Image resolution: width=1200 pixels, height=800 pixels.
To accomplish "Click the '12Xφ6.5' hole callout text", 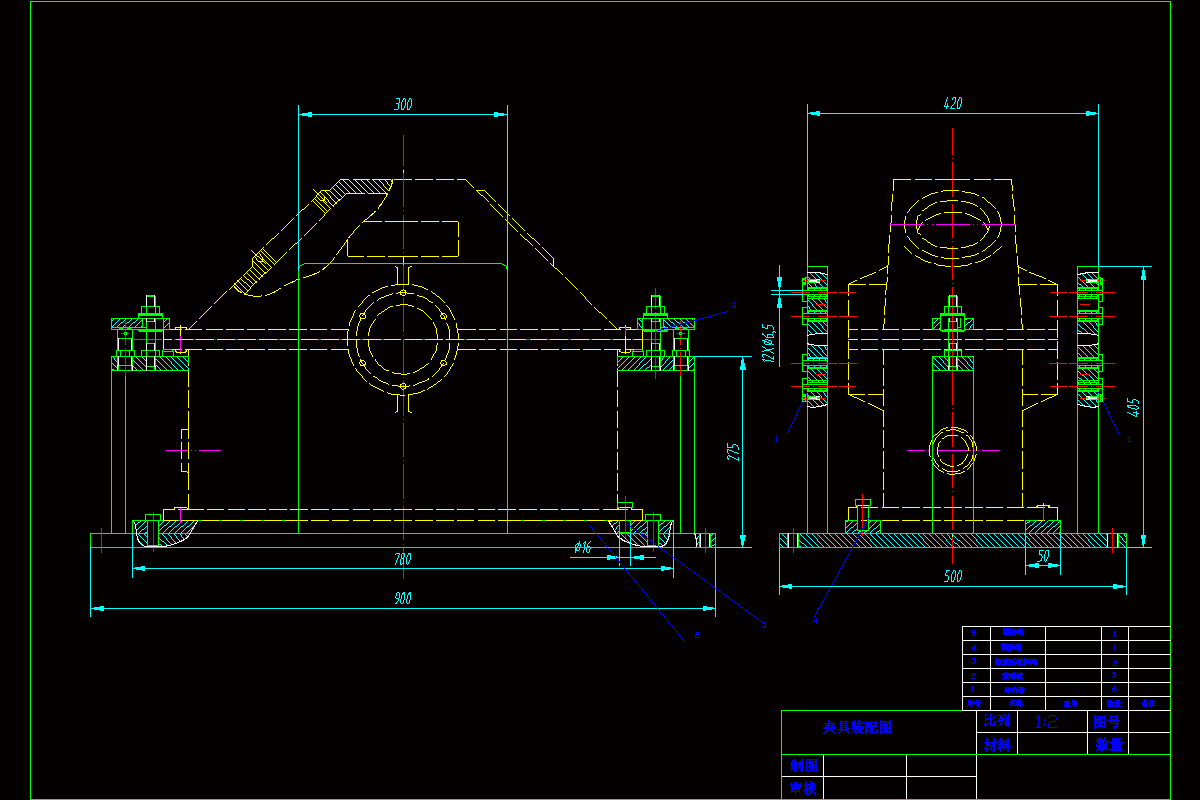I will (768, 342).
